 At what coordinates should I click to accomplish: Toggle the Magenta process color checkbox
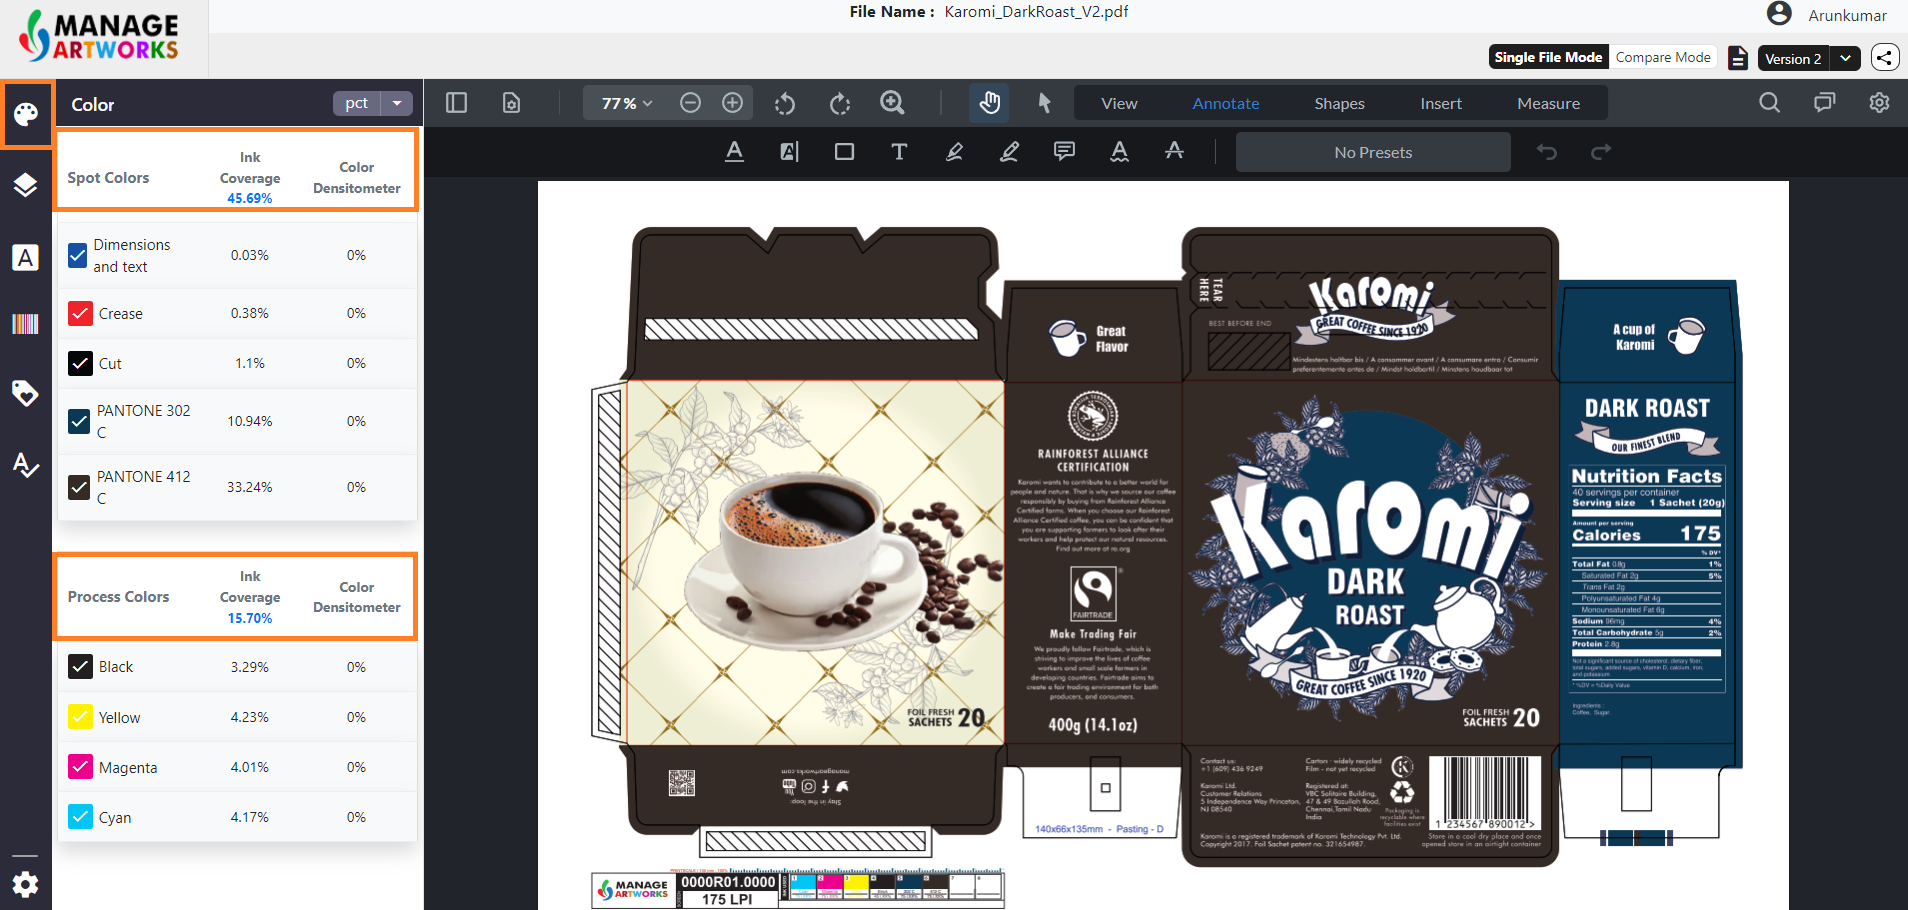point(80,767)
